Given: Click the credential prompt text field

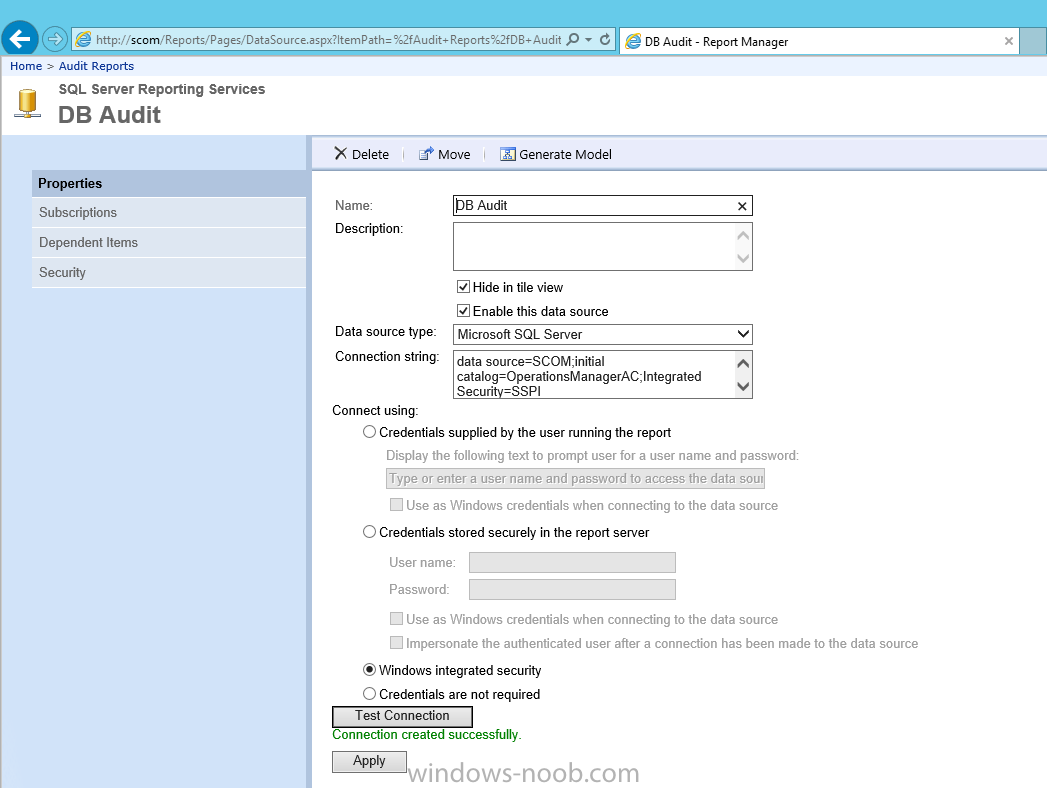Looking at the screenshot, I should click(x=575, y=479).
